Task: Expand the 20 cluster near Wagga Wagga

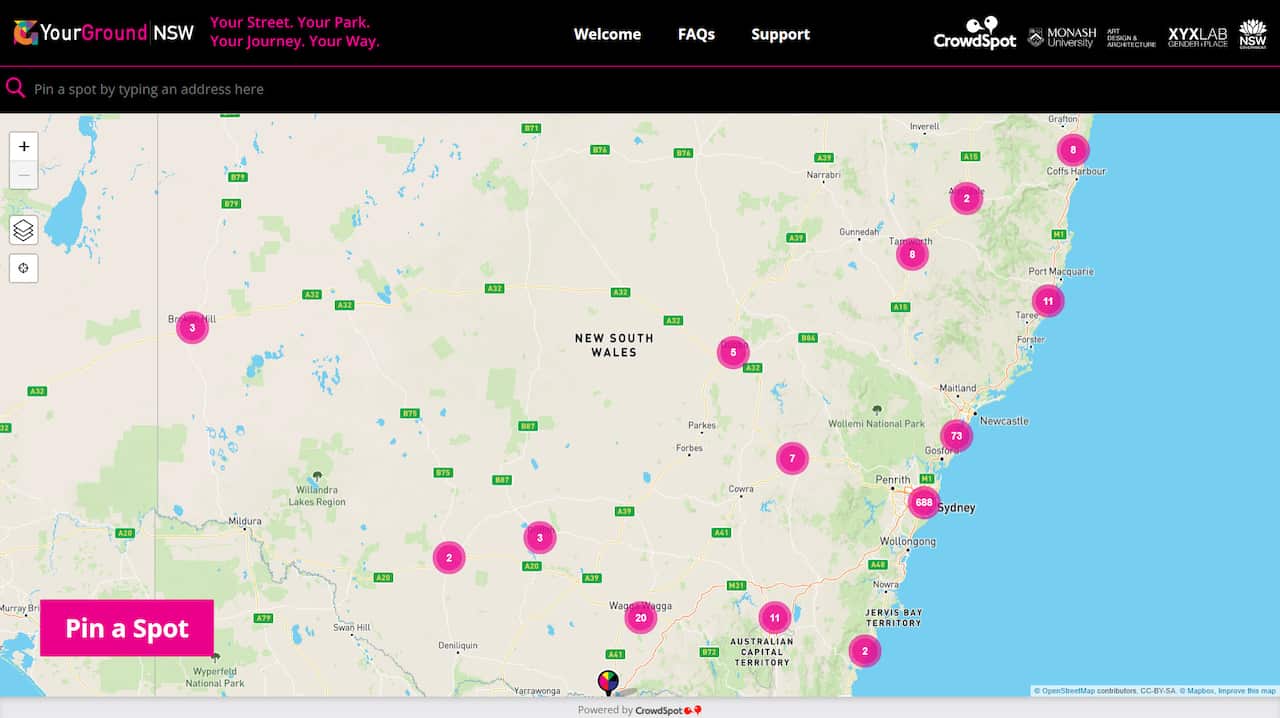Action: coord(640,618)
